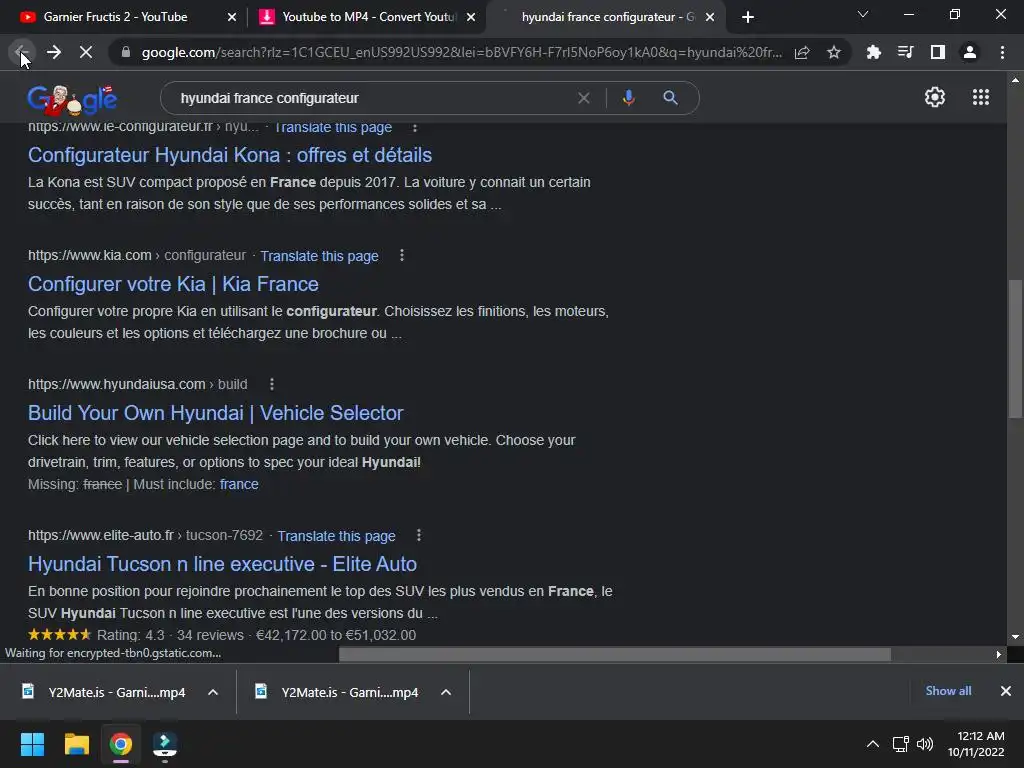Toggle Chrome side panel icon
1024x768 pixels.
click(x=937, y=52)
